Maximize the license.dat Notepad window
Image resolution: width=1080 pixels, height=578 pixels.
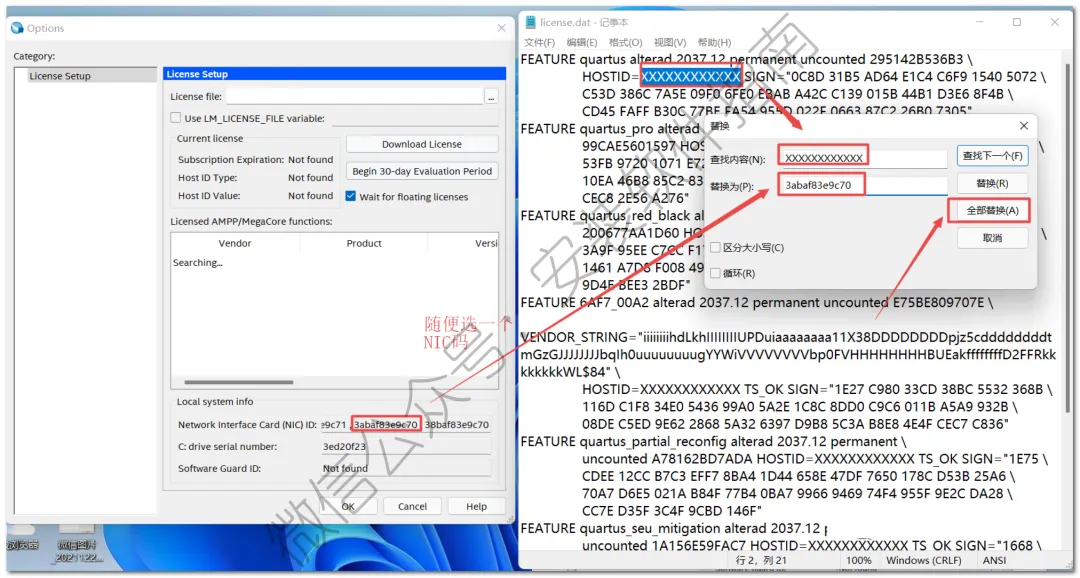click(x=1017, y=23)
